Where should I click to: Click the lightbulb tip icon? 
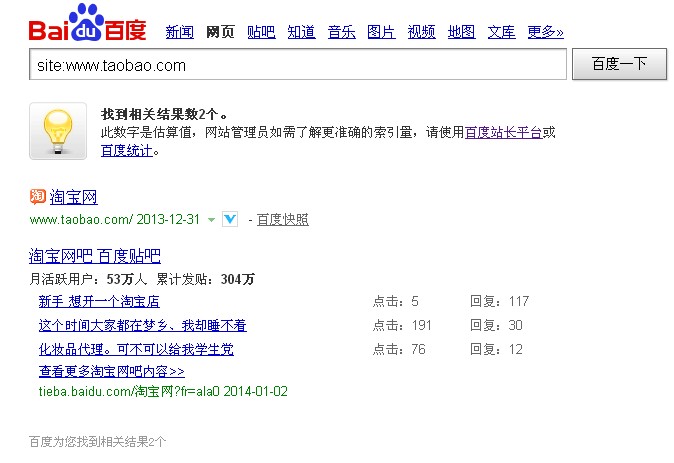pos(58,131)
